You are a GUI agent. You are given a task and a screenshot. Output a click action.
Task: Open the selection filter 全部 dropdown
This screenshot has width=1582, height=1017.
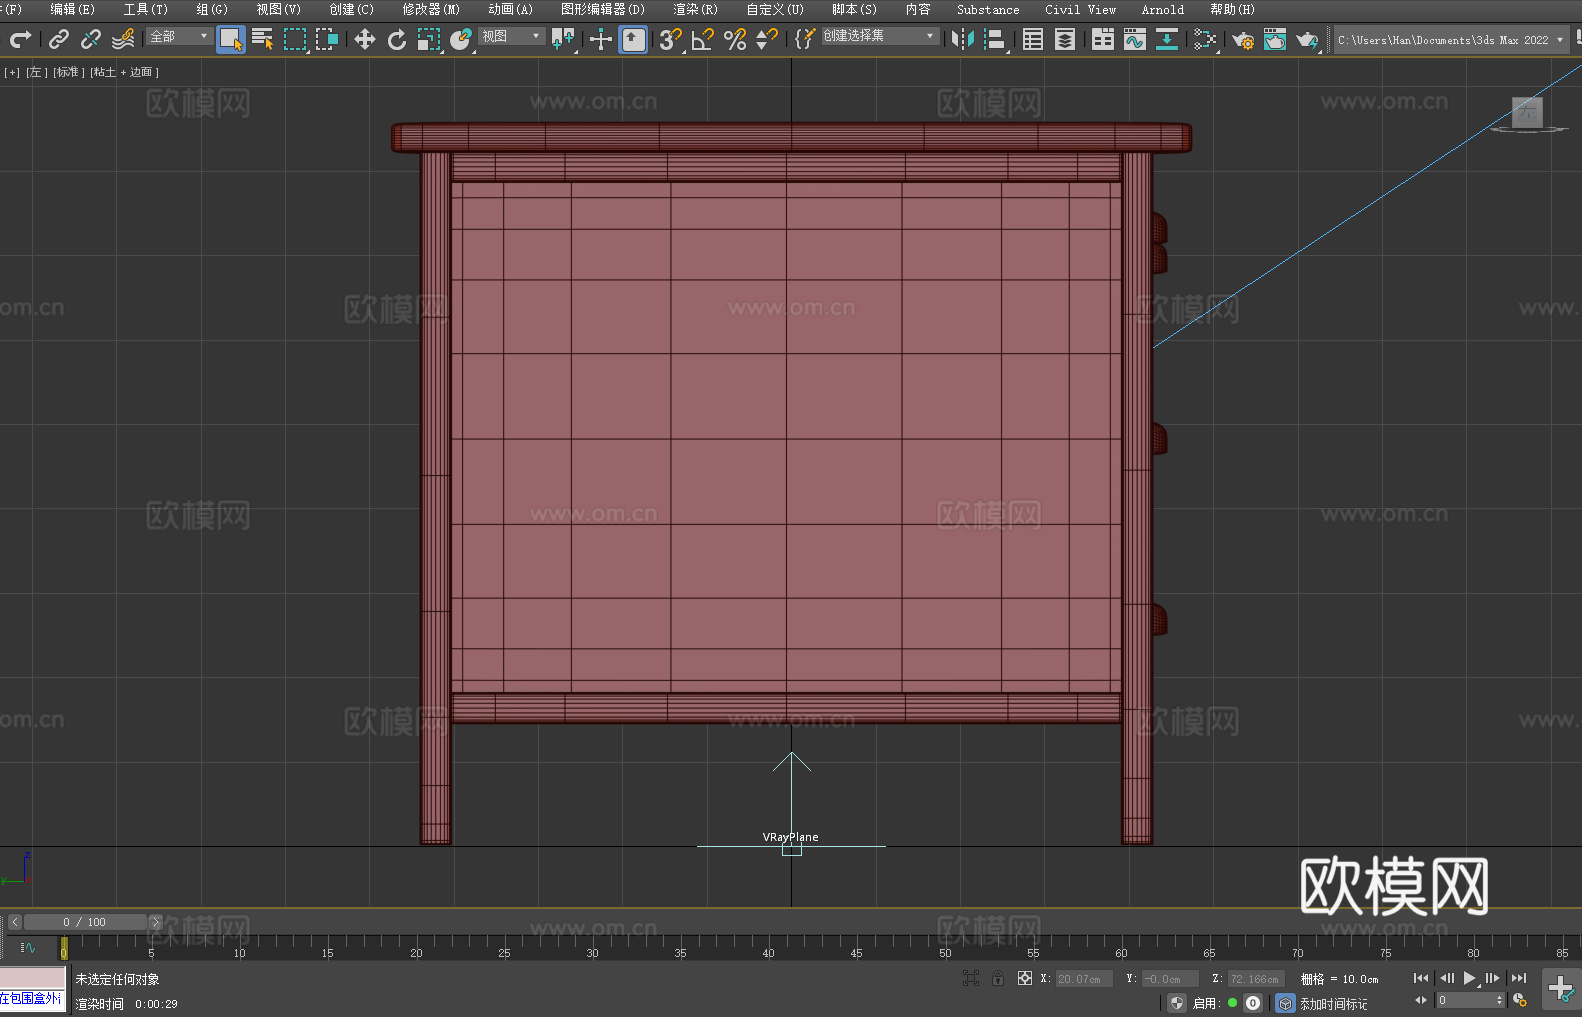coord(179,36)
